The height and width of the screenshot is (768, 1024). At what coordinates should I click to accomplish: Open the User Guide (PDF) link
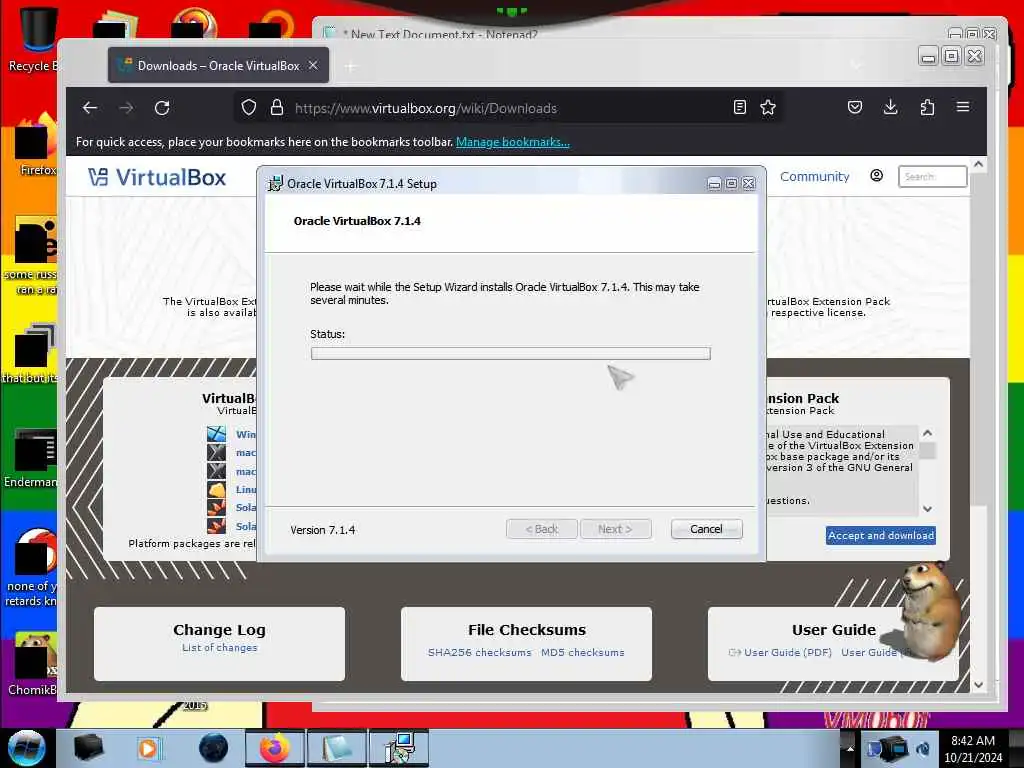click(x=788, y=652)
